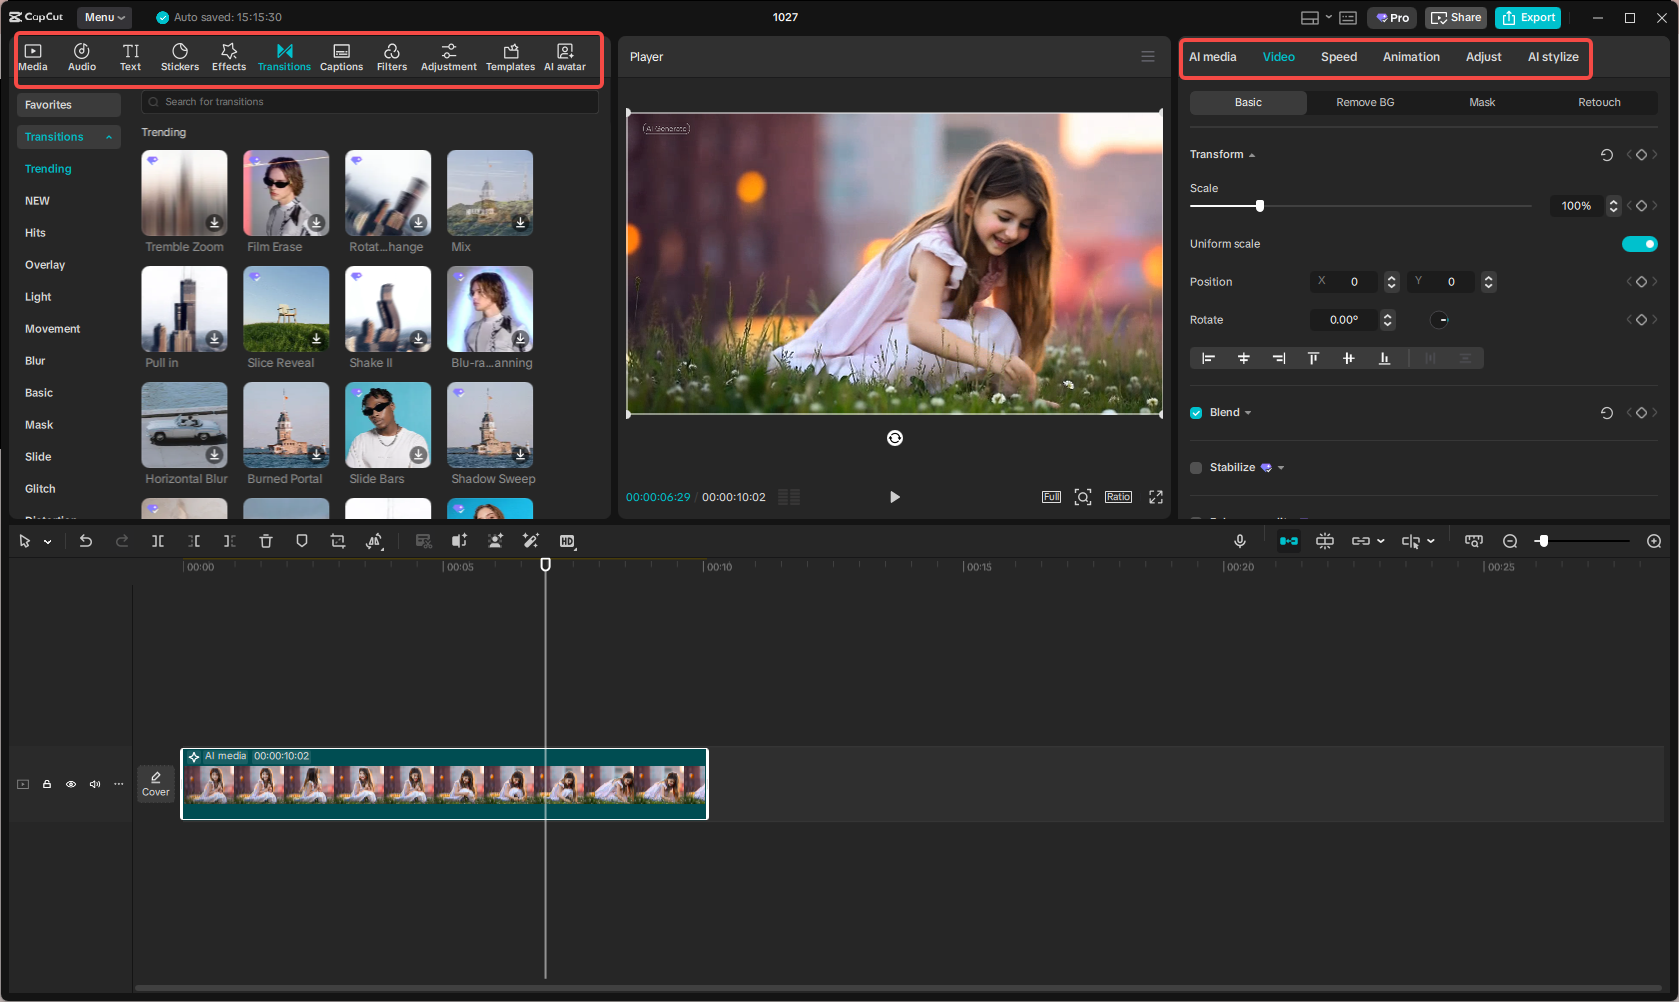Switch to the Remove BG tab
This screenshot has height=1002, width=1679.
pyautogui.click(x=1364, y=102)
